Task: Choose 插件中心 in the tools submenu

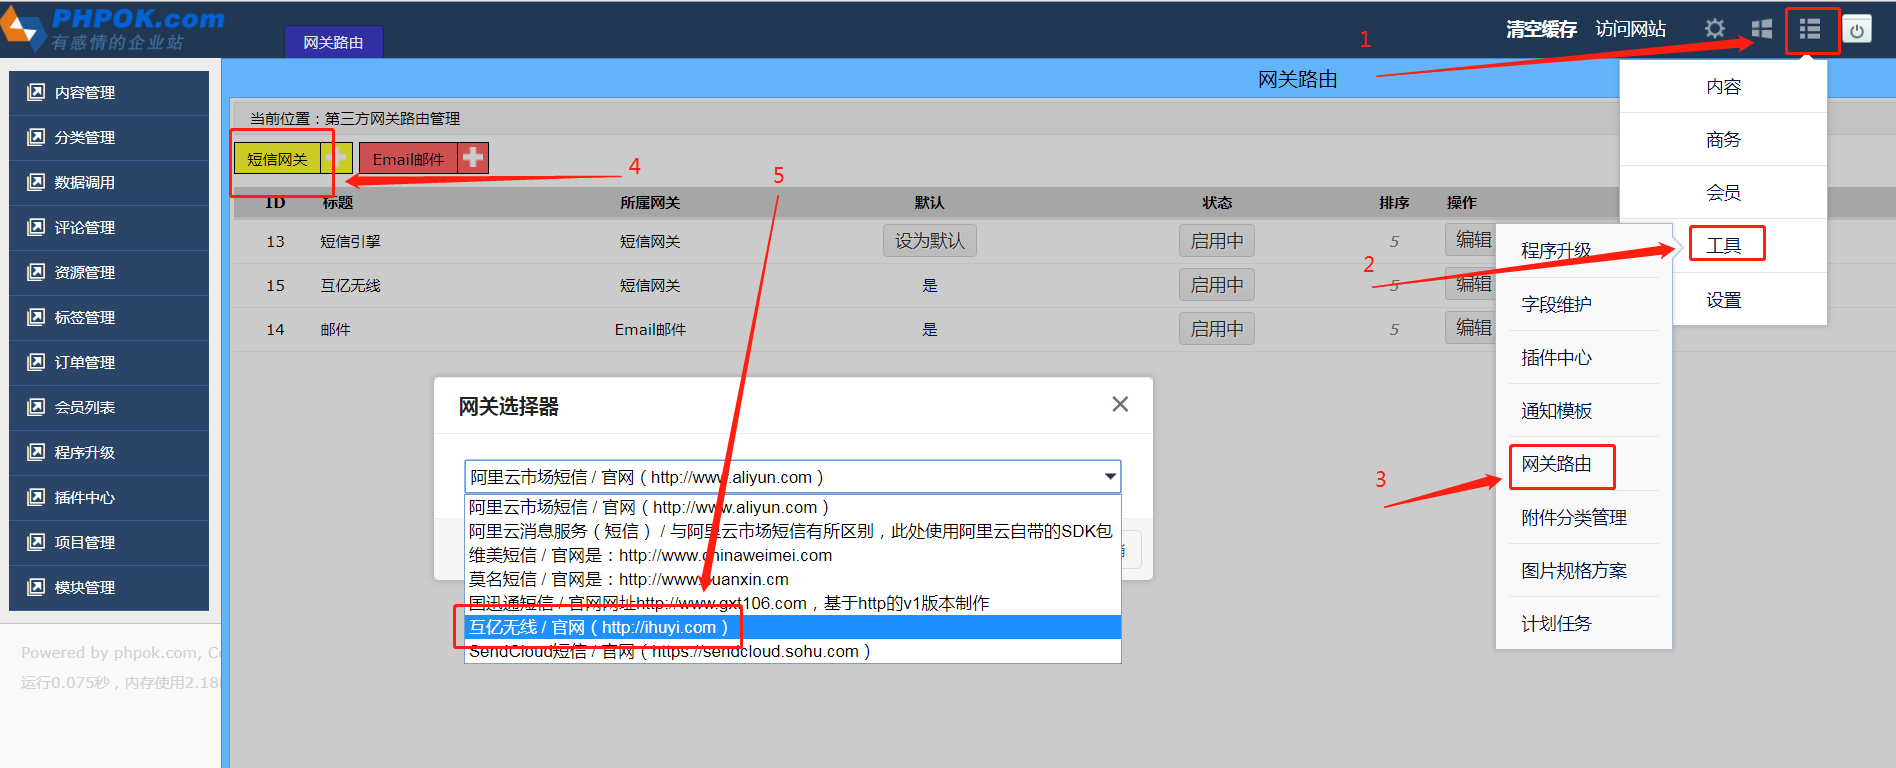Action: tap(1556, 357)
